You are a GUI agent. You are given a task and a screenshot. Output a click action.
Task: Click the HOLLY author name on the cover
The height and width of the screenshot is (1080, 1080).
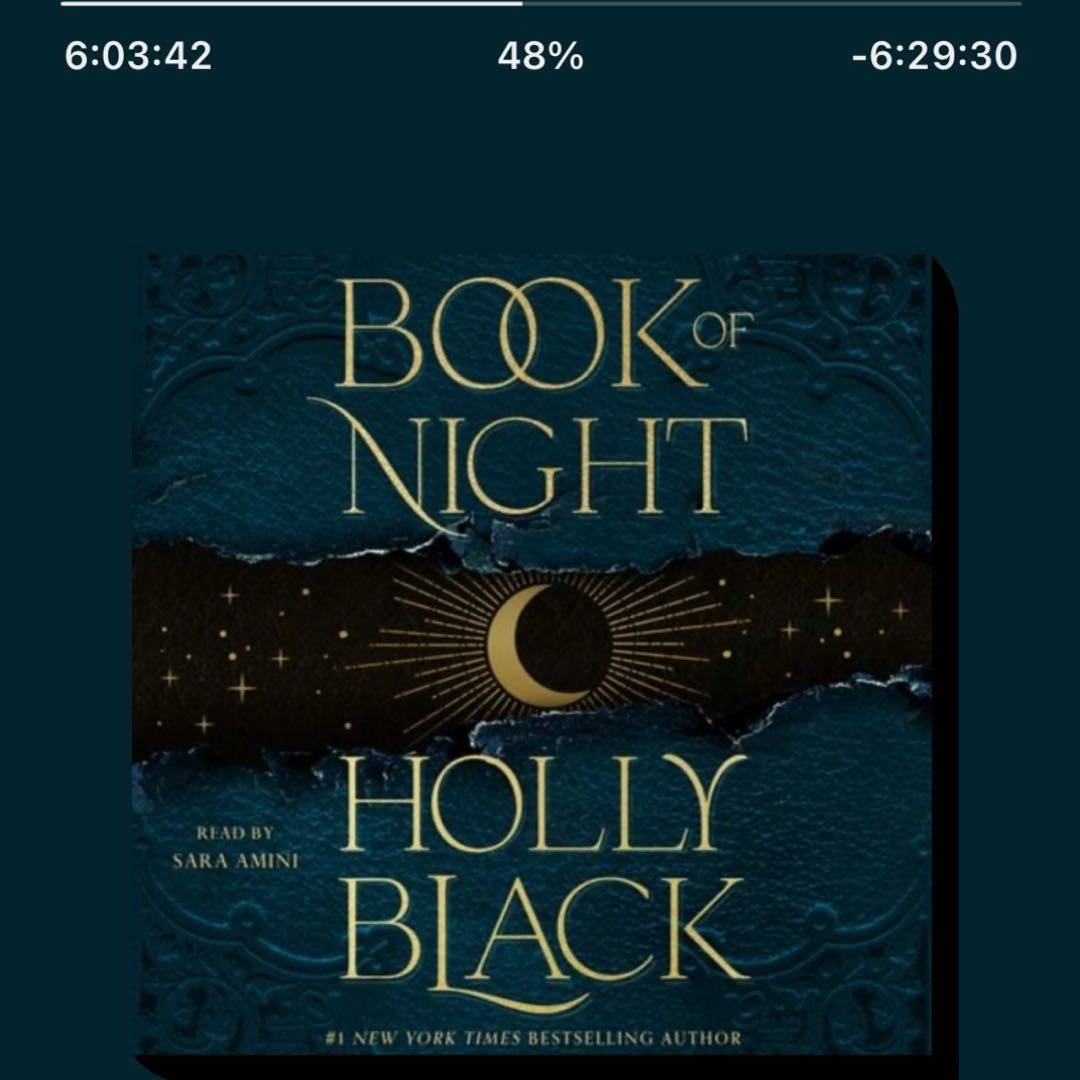click(544, 802)
